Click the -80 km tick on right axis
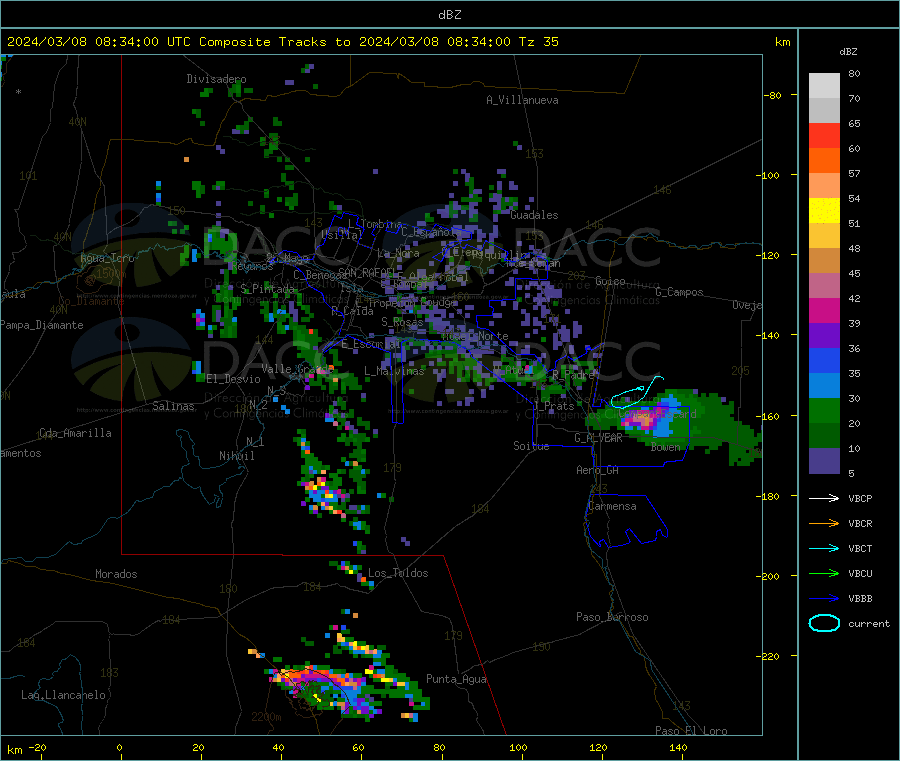 click(774, 95)
